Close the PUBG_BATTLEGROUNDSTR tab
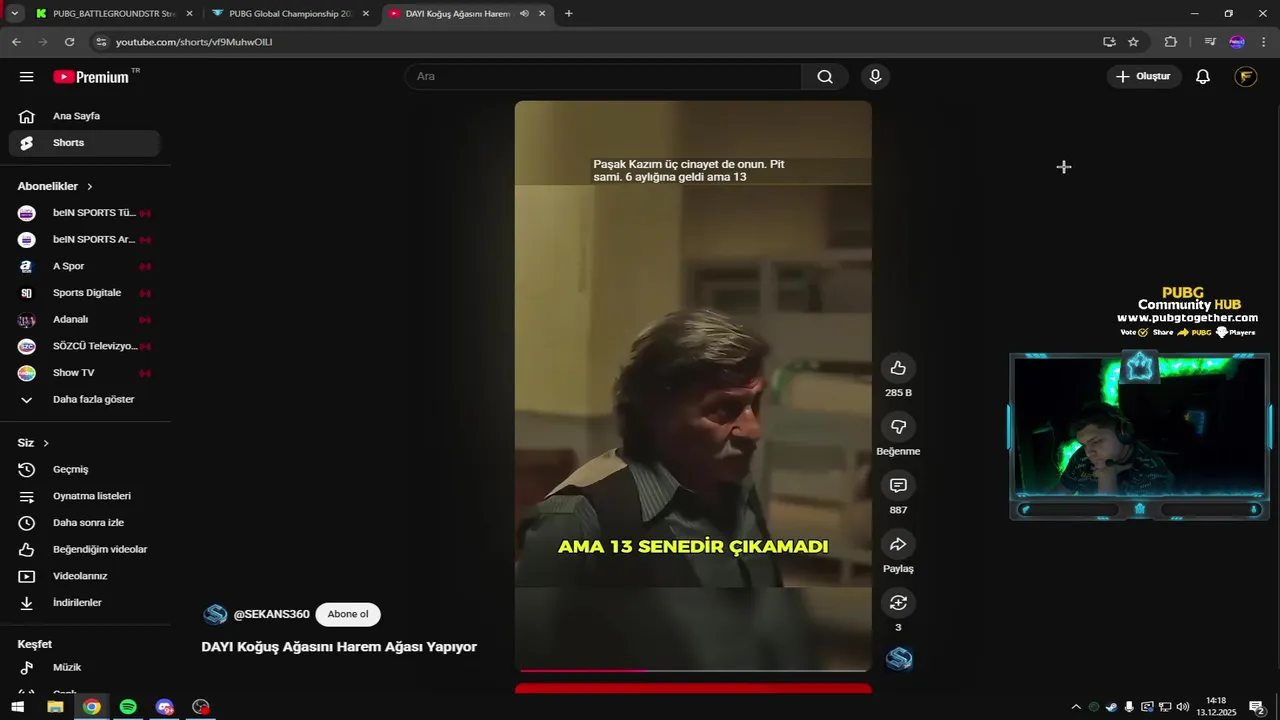The image size is (1280, 720). tap(189, 14)
